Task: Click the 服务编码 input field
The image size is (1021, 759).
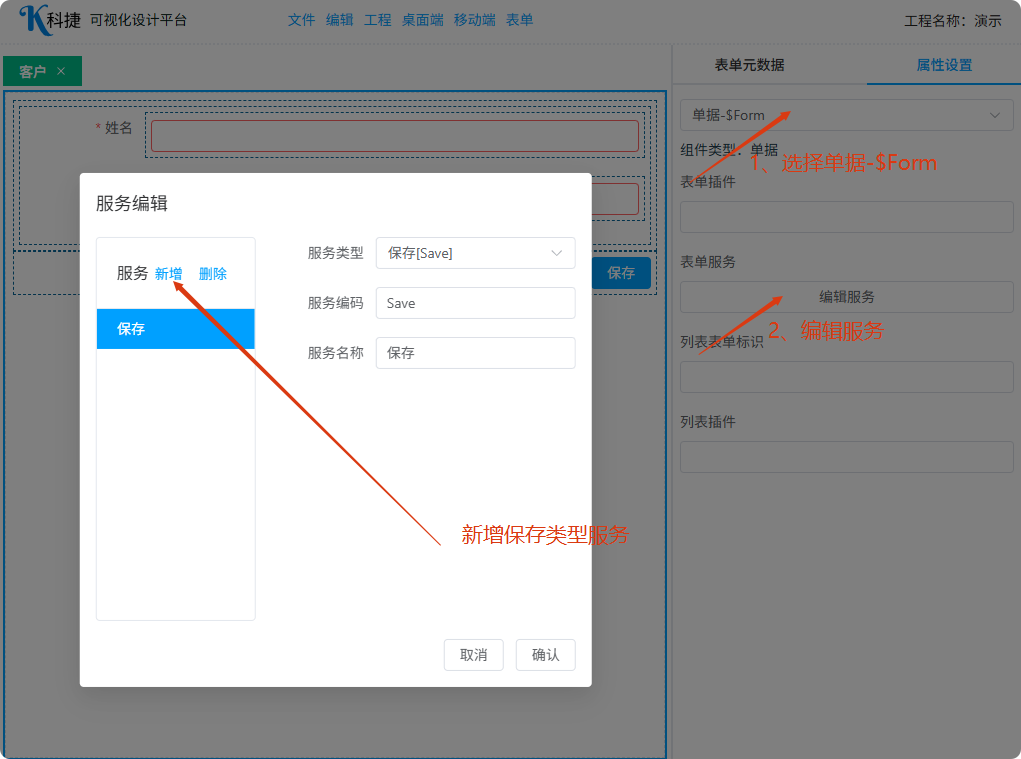Action: (475, 303)
